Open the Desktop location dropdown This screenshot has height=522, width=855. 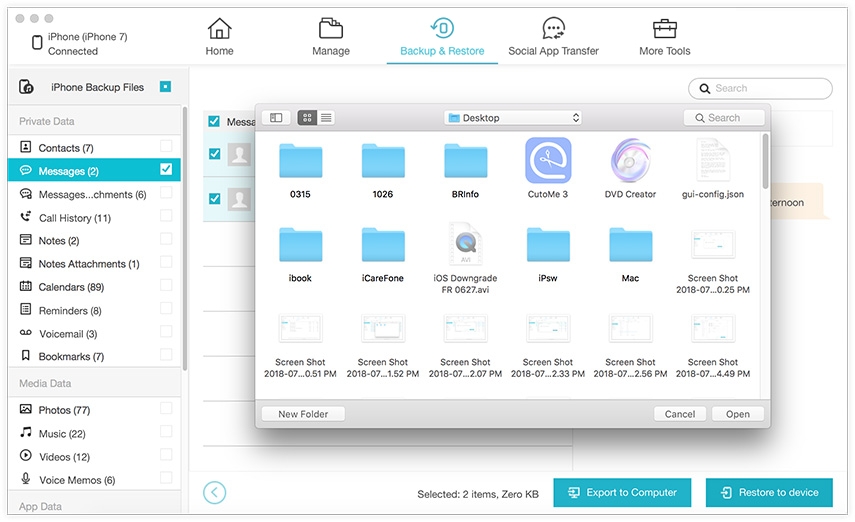click(x=513, y=117)
